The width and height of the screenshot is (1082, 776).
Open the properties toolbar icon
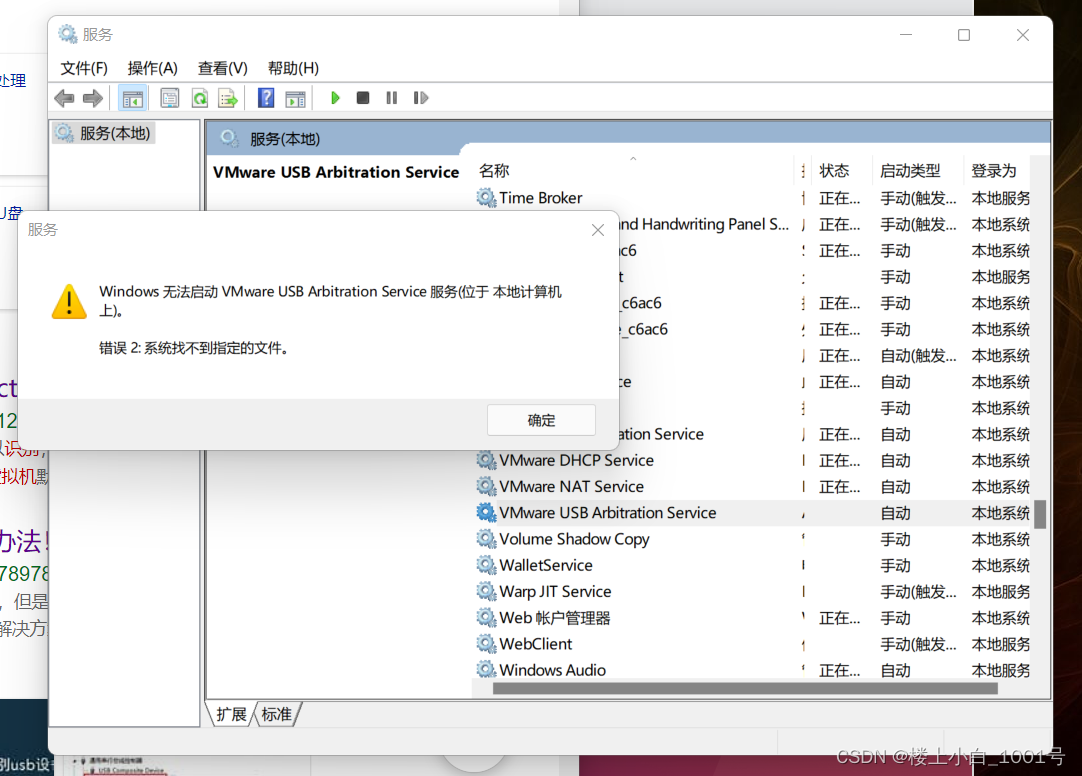[x=169, y=98]
